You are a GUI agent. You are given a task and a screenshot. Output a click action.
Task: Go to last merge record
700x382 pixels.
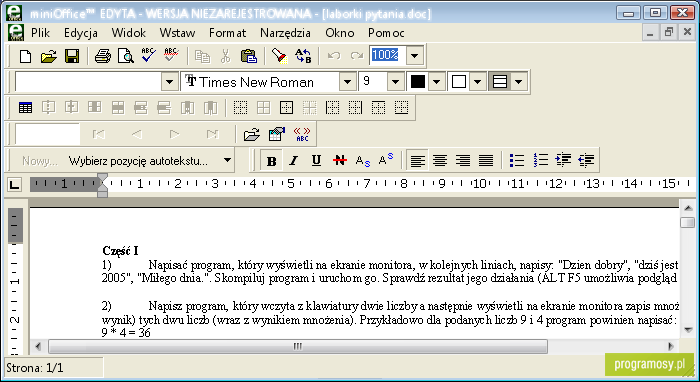pos(212,134)
